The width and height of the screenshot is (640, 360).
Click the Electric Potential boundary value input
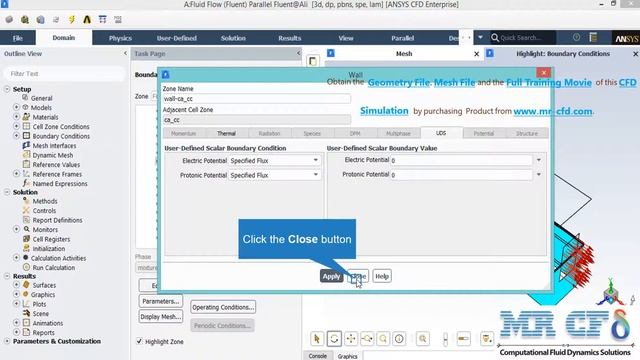tap(462, 160)
